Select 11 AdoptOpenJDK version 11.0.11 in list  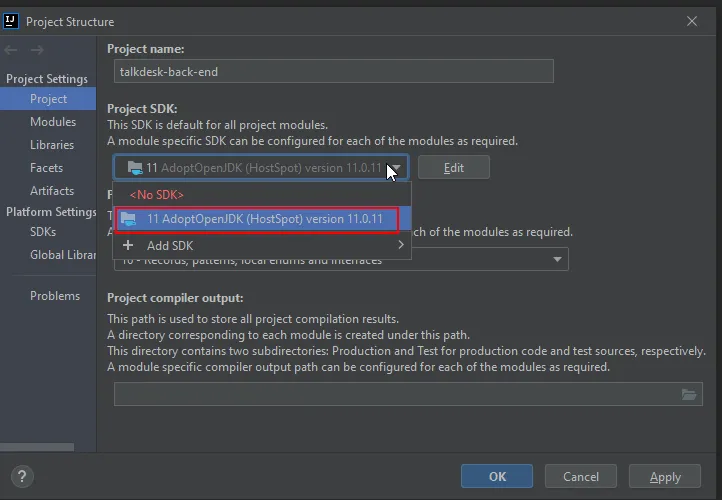click(262, 219)
